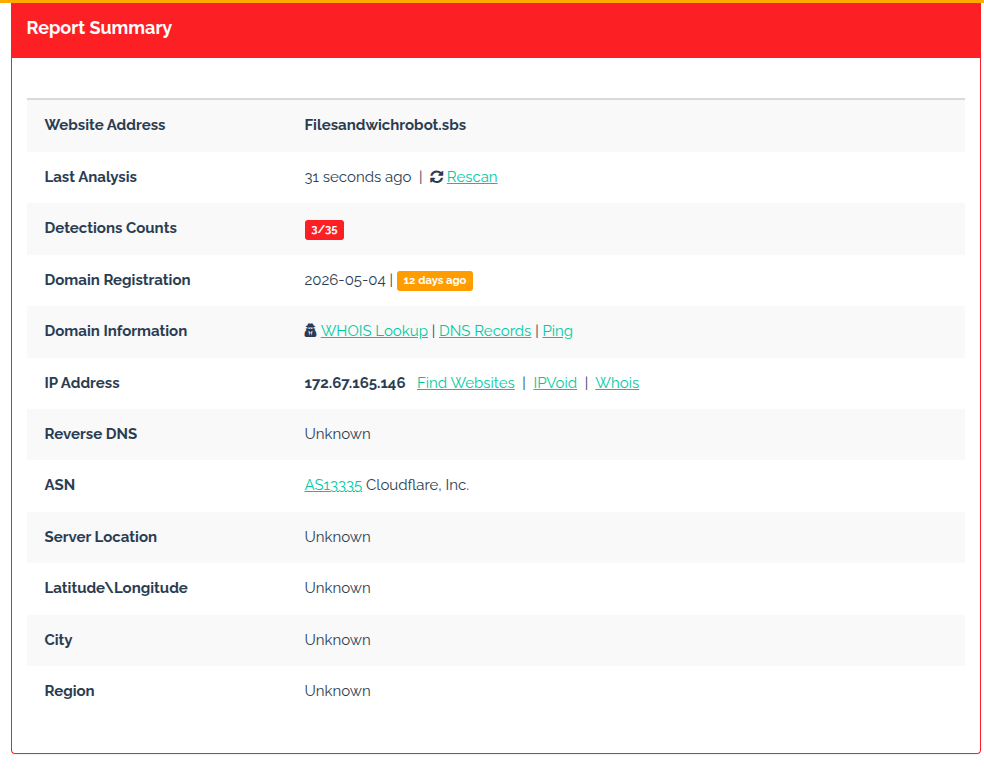Click the Ping link
This screenshot has height=774, width=984.
[x=557, y=331]
